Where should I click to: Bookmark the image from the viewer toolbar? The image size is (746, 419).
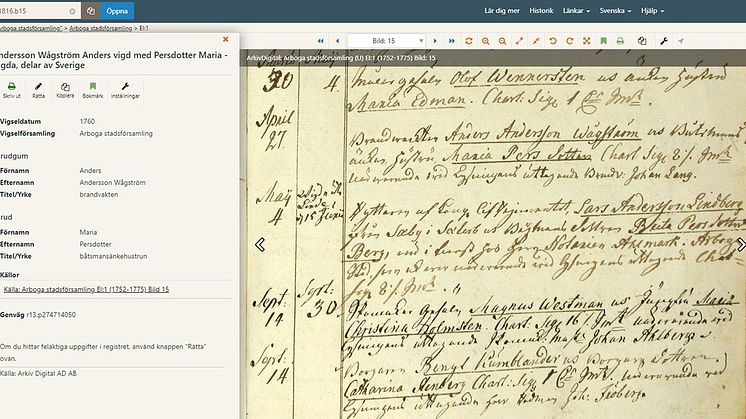tap(603, 41)
